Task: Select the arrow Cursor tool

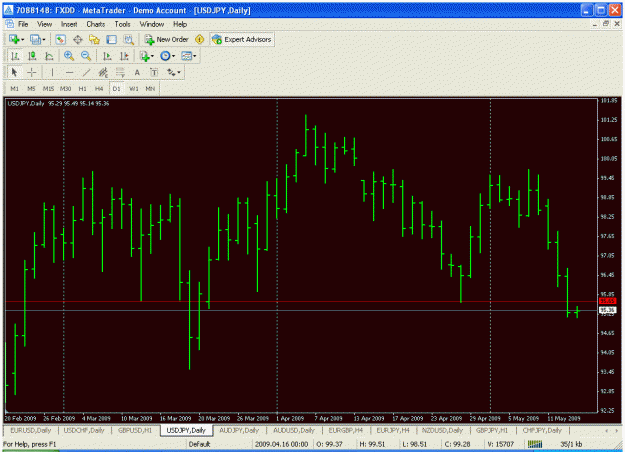Action: [15, 72]
